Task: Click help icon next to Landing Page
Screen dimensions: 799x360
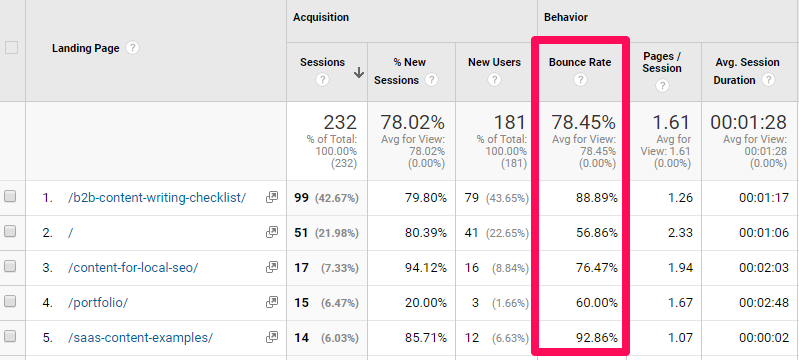Action: tap(132, 48)
